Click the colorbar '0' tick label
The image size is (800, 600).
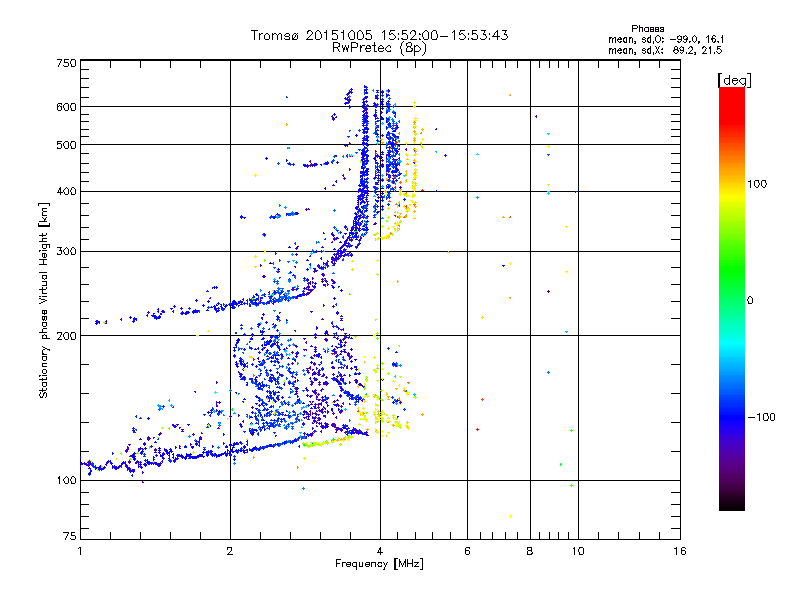point(750,301)
